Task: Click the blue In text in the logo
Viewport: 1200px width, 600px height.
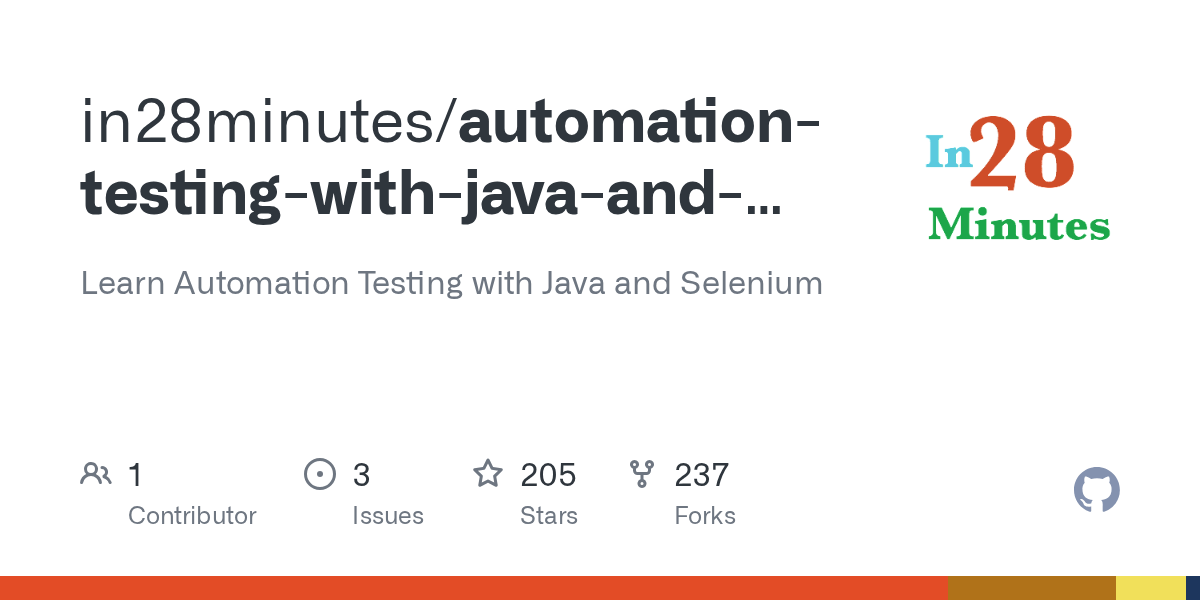Action: [948, 153]
